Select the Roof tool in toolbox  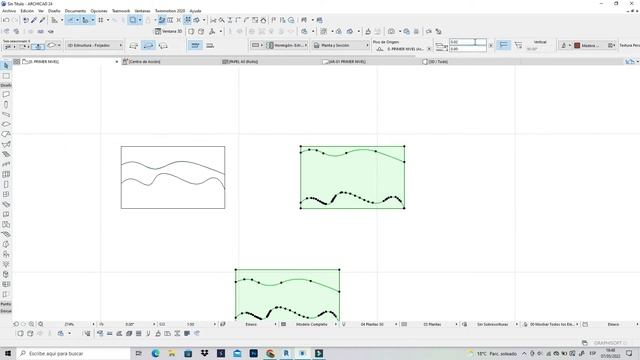tap(6, 134)
